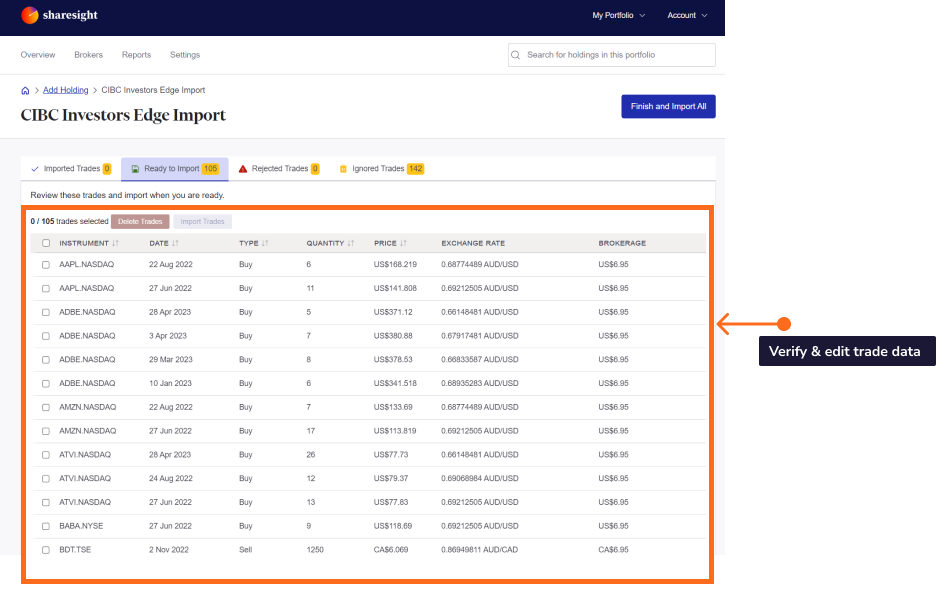Click the Import Trades button

[x=202, y=221]
